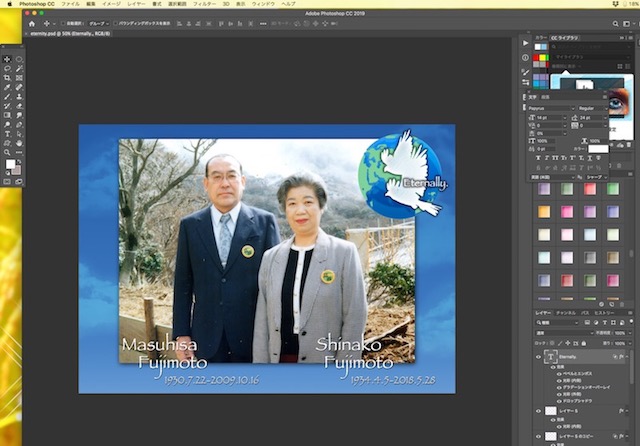Image resolution: width=640 pixels, height=446 pixels.
Task: Click the eternity.psd document tab
Action: click(70, 34)
